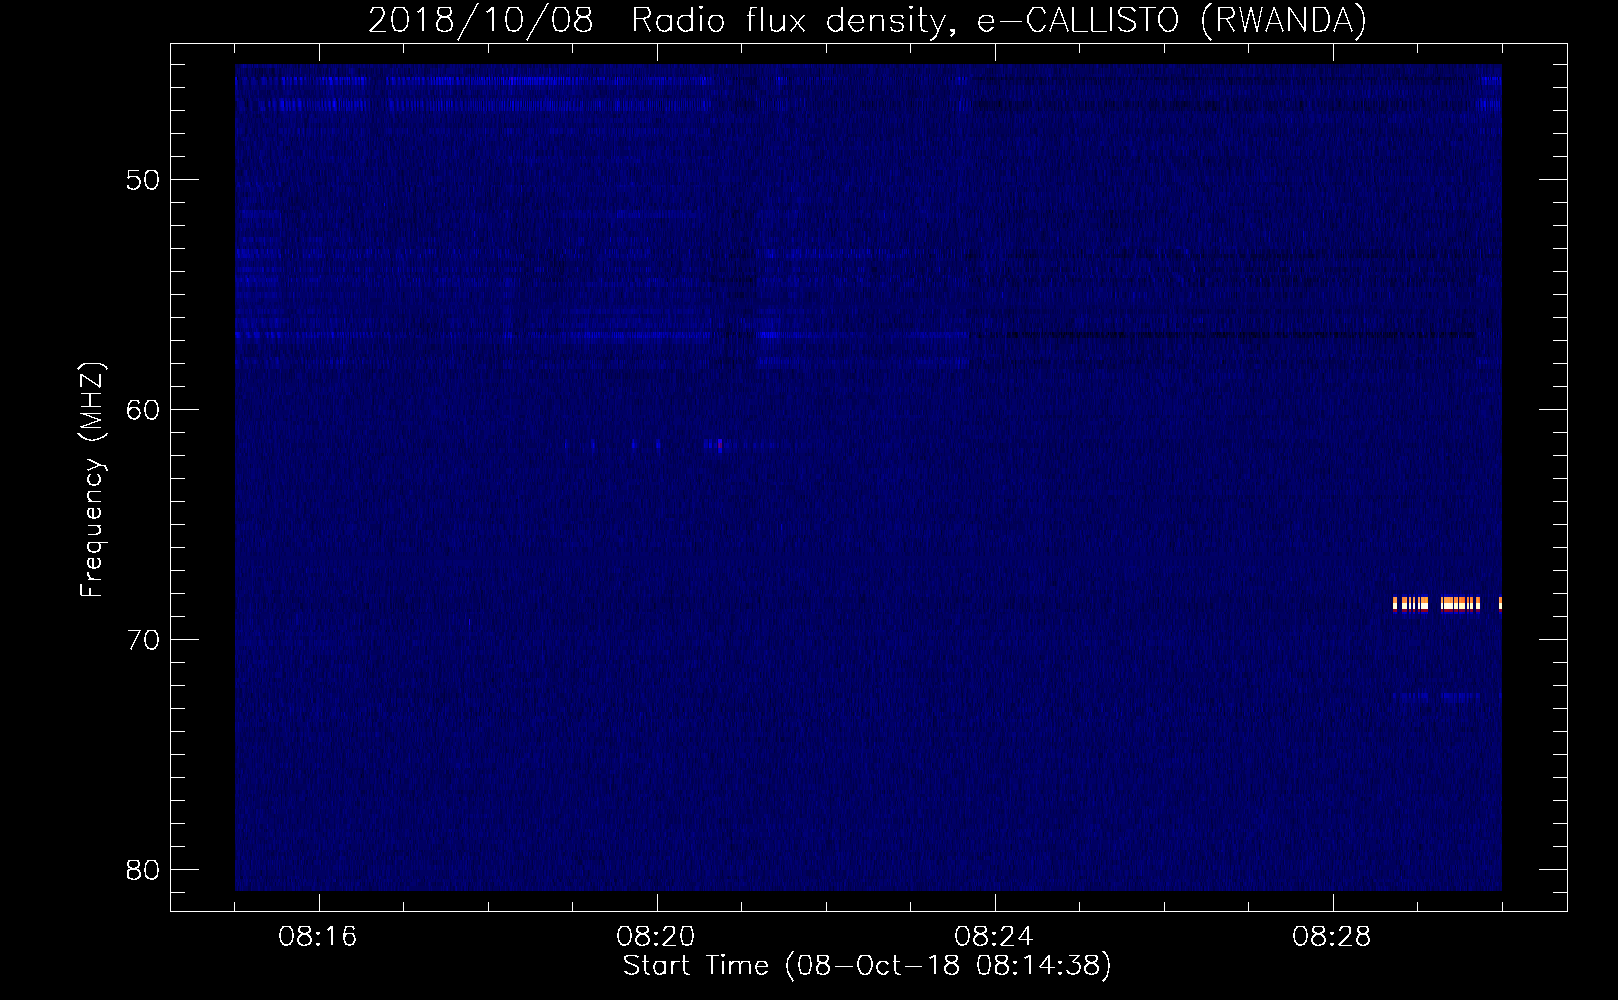1618x1000 pixels.
Task: Click the 80 MHz frequency tick label
Action: point(143,870)
